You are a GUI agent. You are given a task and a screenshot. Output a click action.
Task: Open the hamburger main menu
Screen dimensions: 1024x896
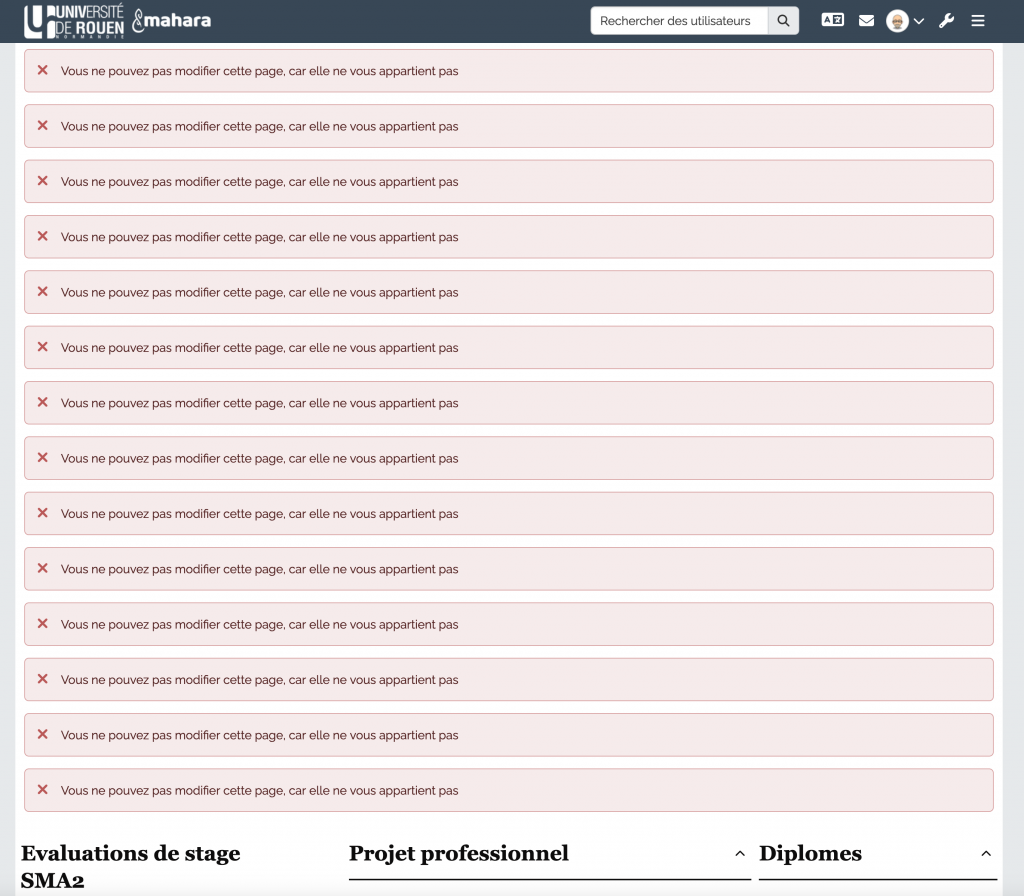click(978, 21)
